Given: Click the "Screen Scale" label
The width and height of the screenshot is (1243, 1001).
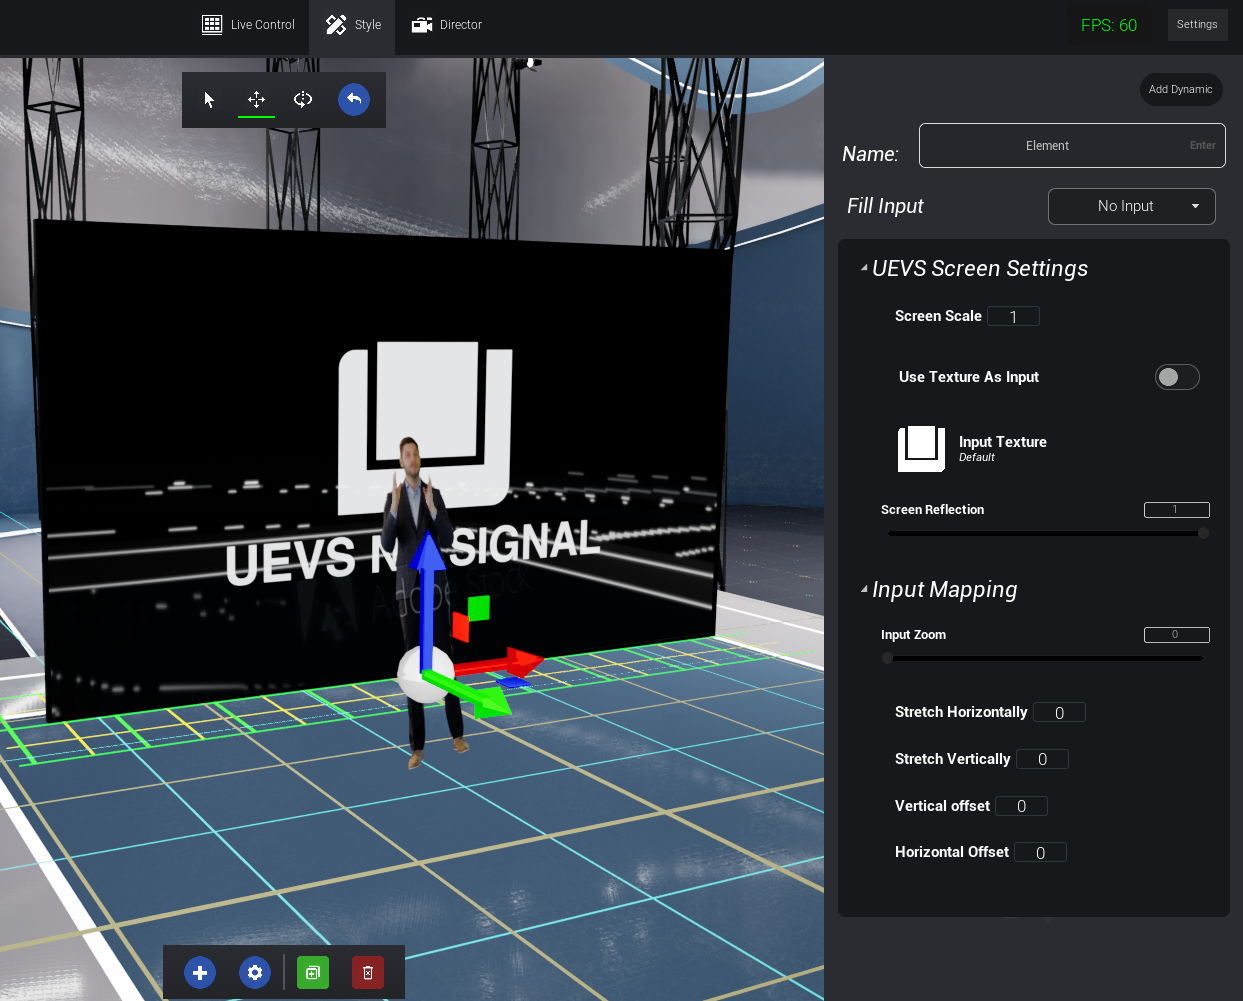Looking at the screenshot, I should (x=938, y=316).
